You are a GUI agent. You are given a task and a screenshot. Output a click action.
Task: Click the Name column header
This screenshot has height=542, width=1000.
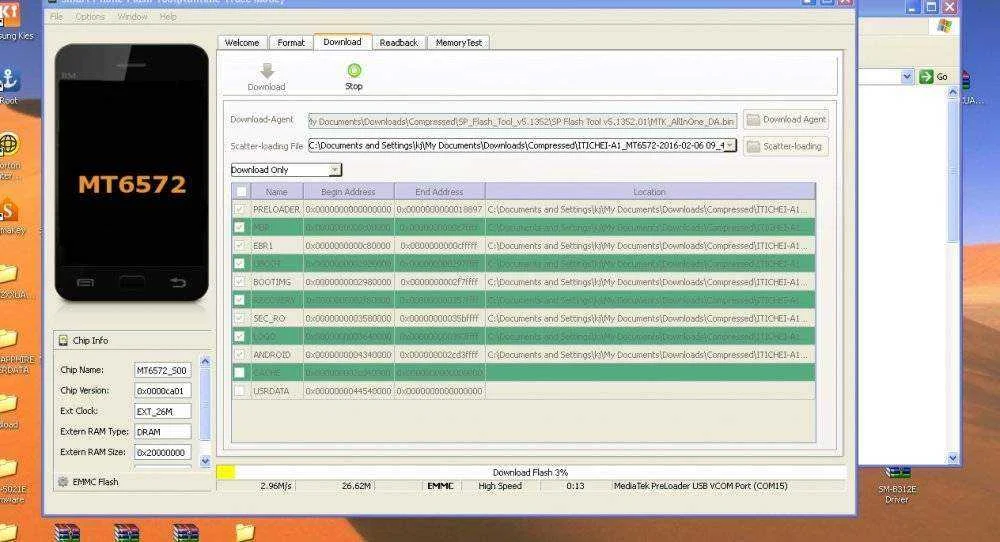(x=277, y=191)
